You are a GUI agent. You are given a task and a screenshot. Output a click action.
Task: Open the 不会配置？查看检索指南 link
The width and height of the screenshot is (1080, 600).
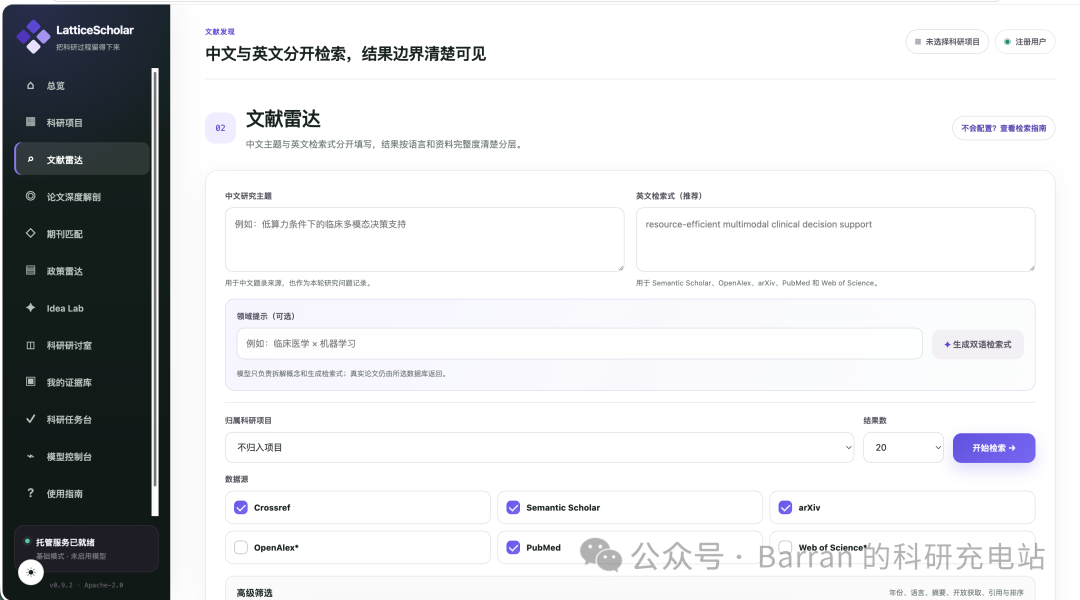pyautogui.click(x=1004, y=128)
